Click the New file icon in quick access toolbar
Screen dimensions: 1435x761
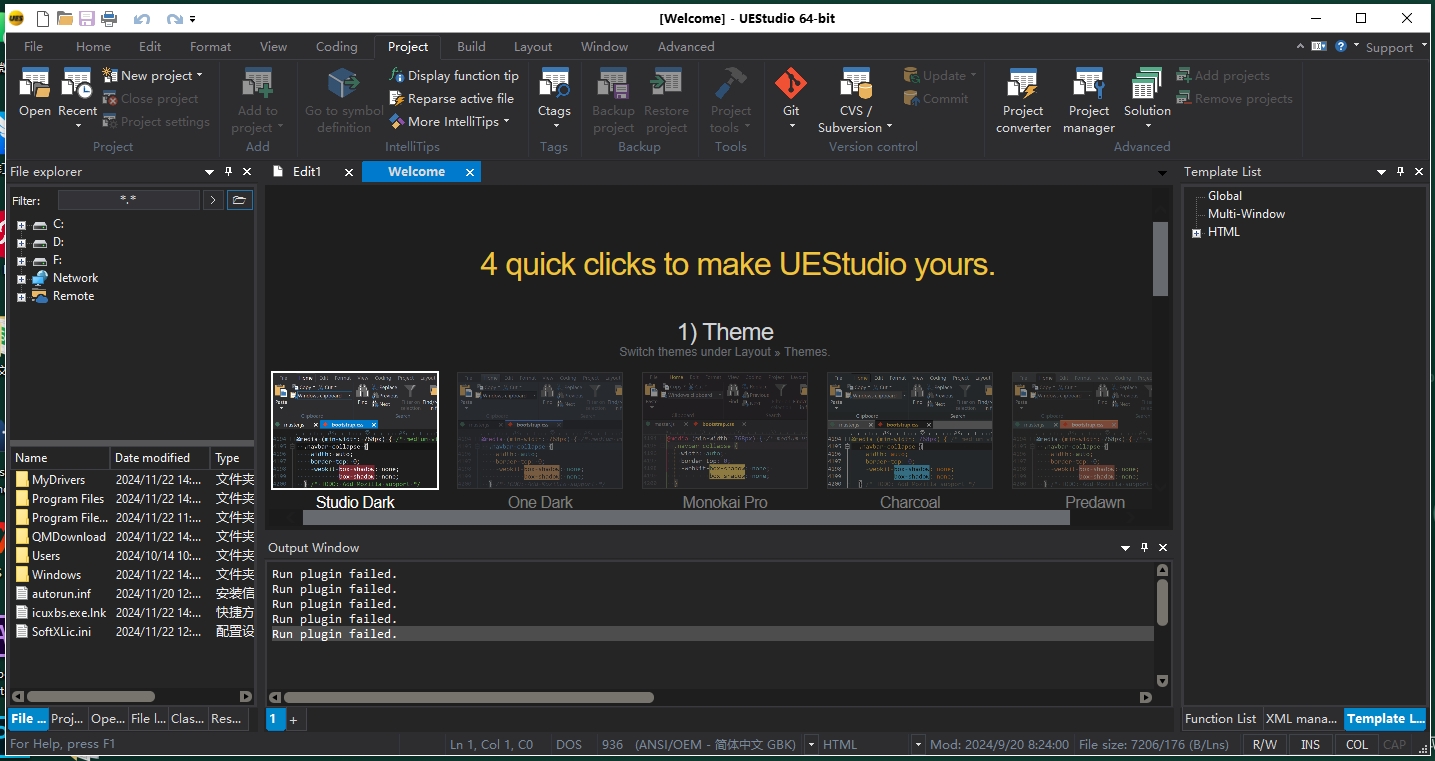pos(42,18)
